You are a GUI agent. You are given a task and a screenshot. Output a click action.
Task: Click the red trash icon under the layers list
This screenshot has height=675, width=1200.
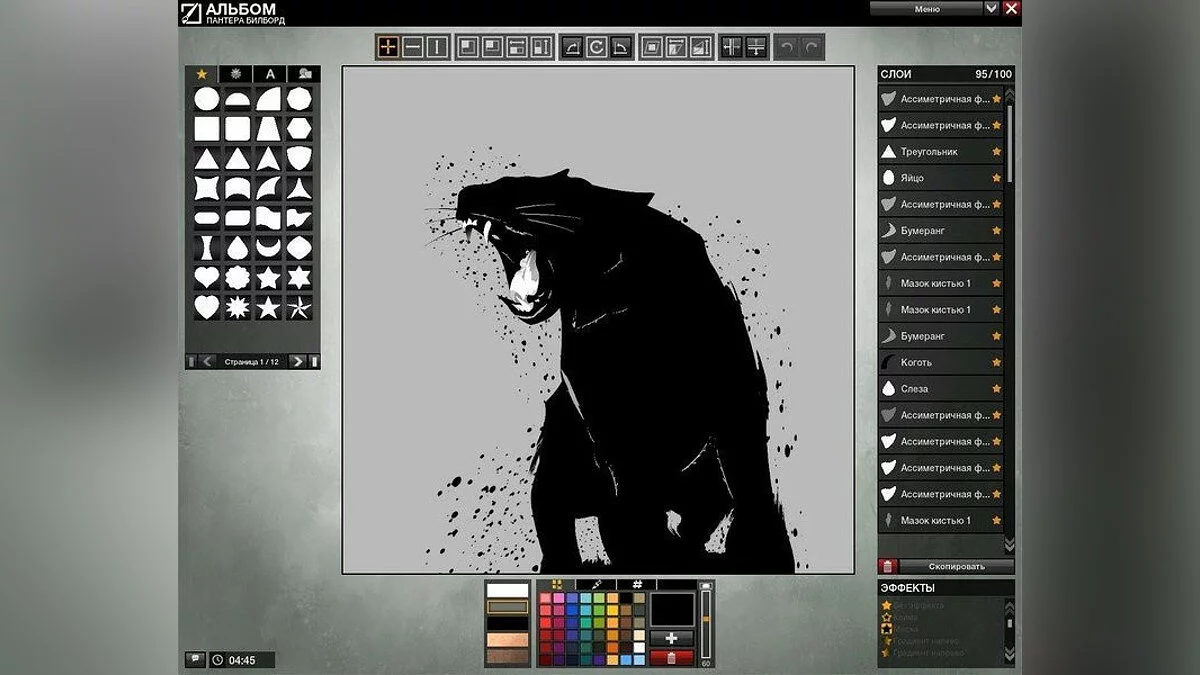tap(887, 566)
